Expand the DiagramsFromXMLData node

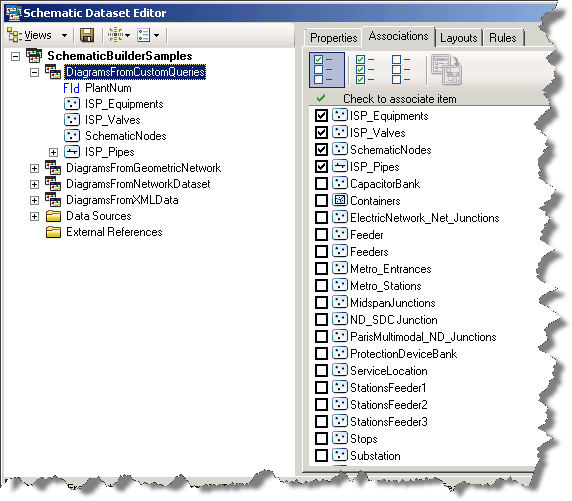(34, 200)
